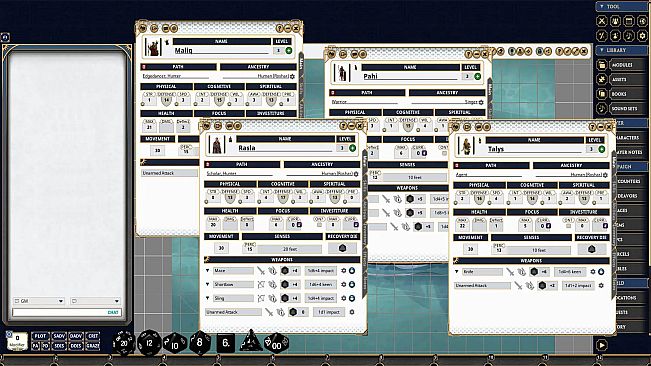Viewport: 651px width, 366px height.
Task: Check Rasla's Investiture ON checkbox
Action: [x=319, y=224]
